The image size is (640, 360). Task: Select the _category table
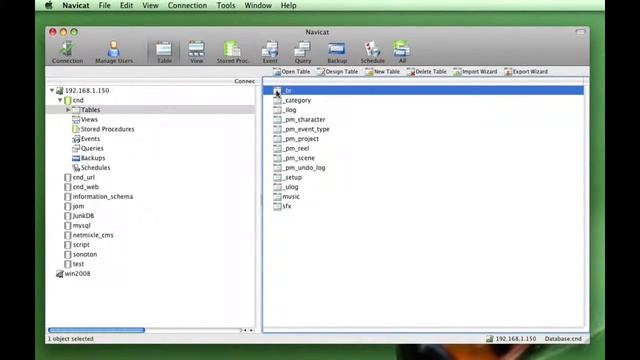292,100
